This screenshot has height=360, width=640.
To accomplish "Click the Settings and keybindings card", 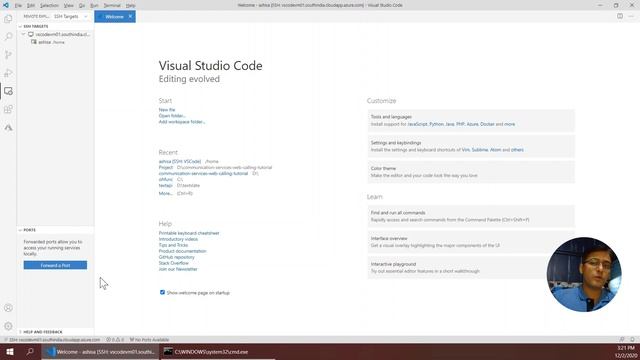I will tap(471, 146).
